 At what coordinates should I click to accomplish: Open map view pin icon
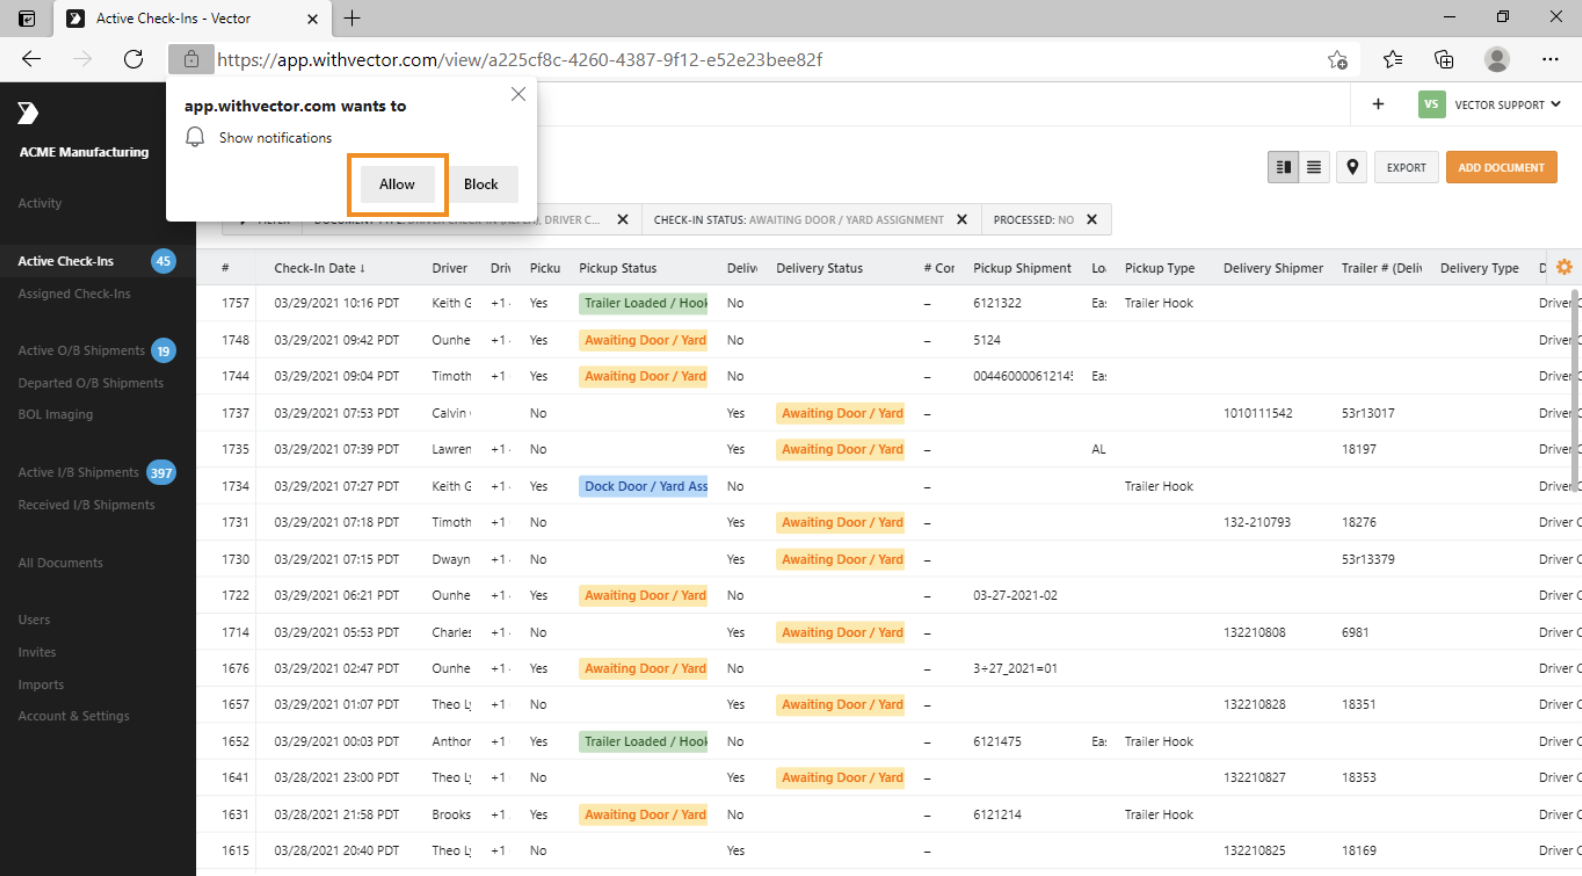1352,167
